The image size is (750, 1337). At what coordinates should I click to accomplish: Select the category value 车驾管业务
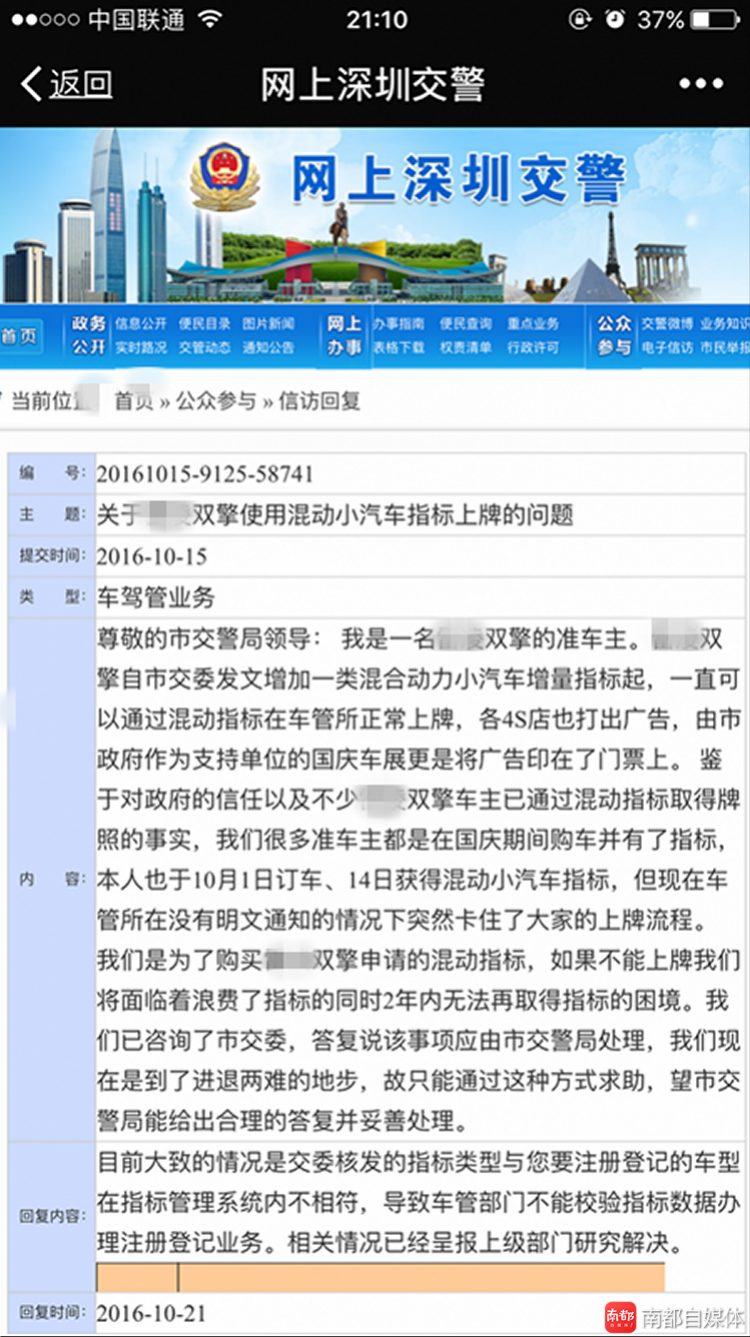[x=156, y=598]
